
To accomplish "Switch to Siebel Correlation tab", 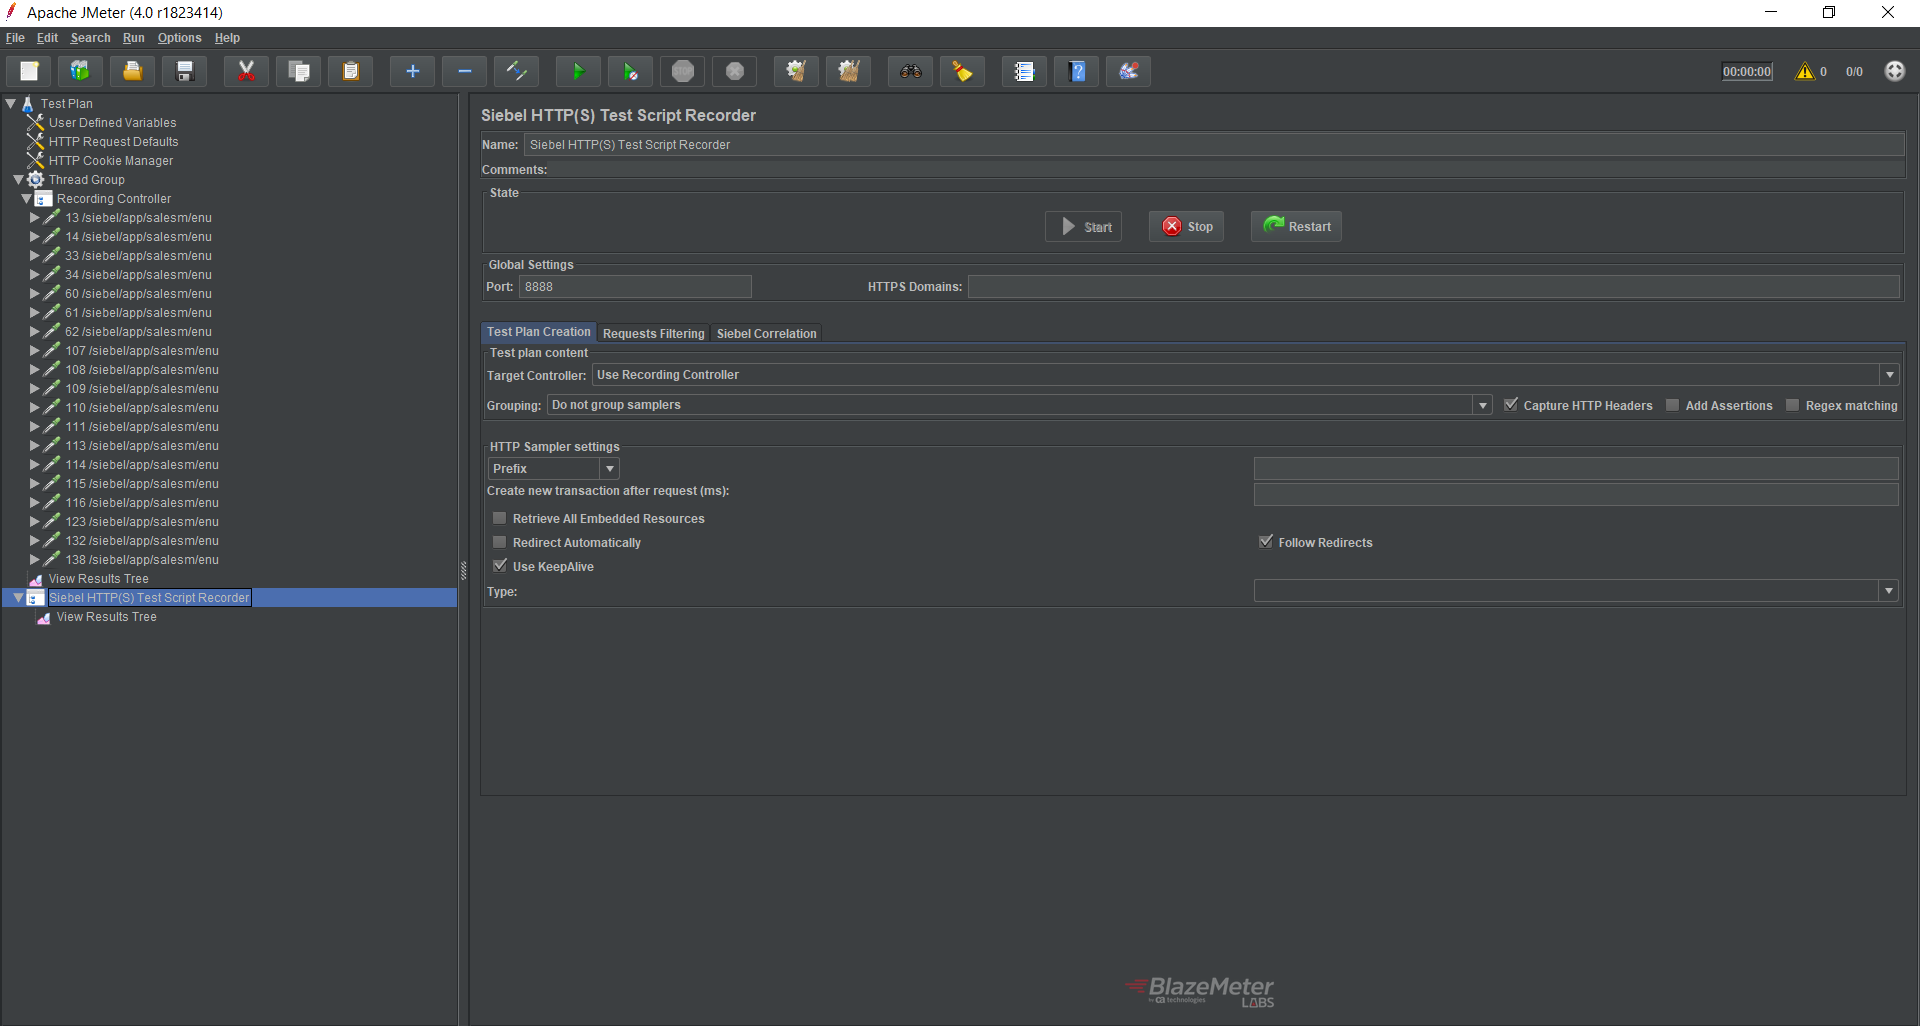I will point(766,333).
